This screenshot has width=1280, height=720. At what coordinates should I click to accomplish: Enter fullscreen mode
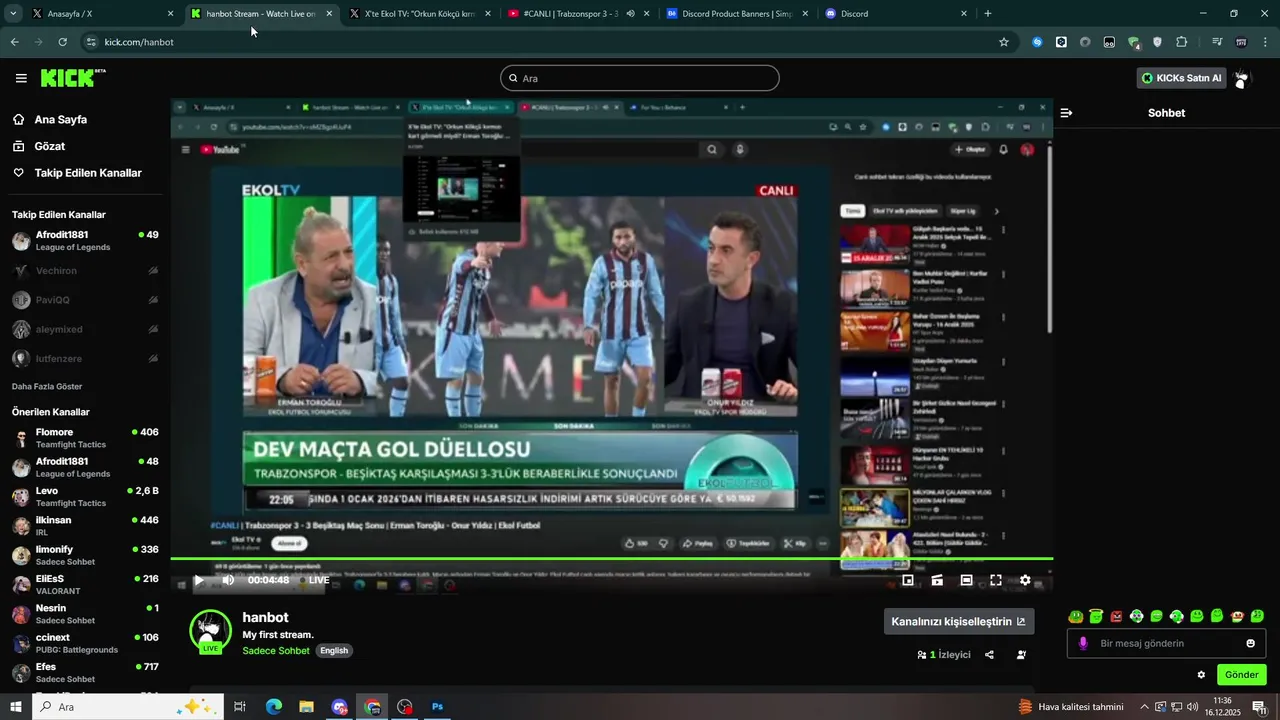[996, 580]
